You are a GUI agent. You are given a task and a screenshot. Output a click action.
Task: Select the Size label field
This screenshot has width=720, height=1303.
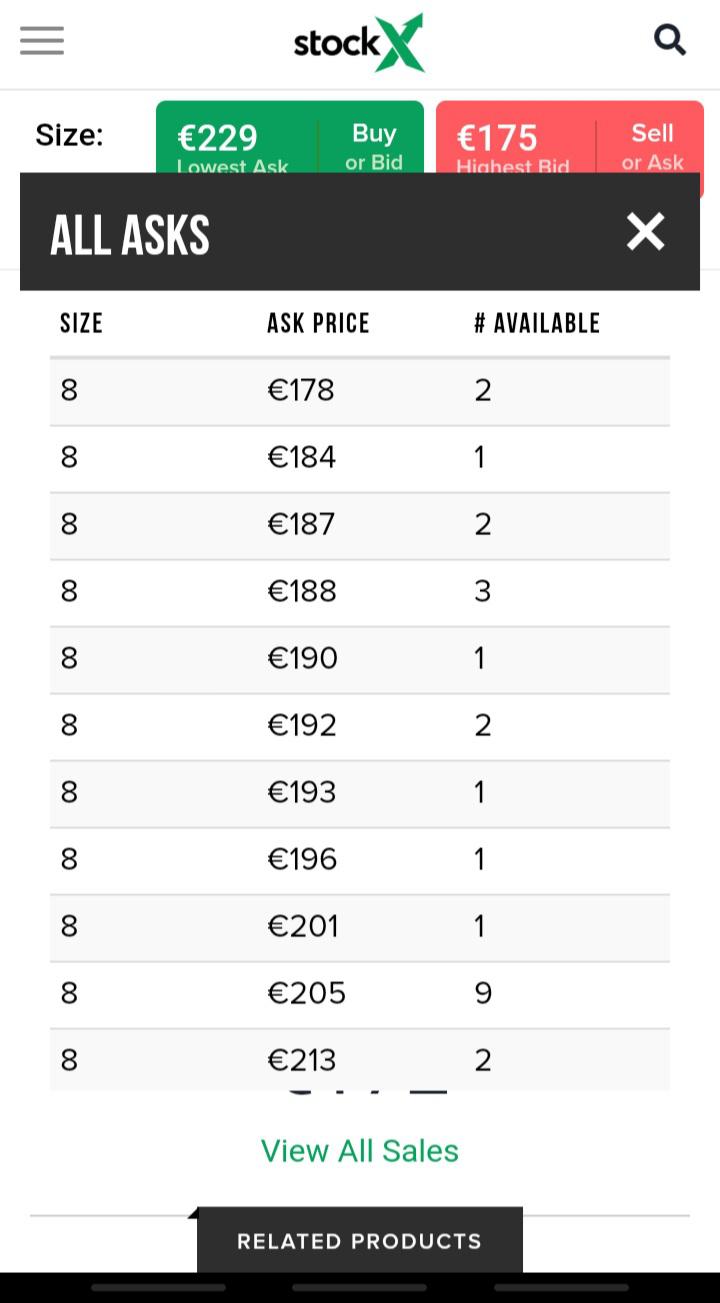click(x=68, y=134)
